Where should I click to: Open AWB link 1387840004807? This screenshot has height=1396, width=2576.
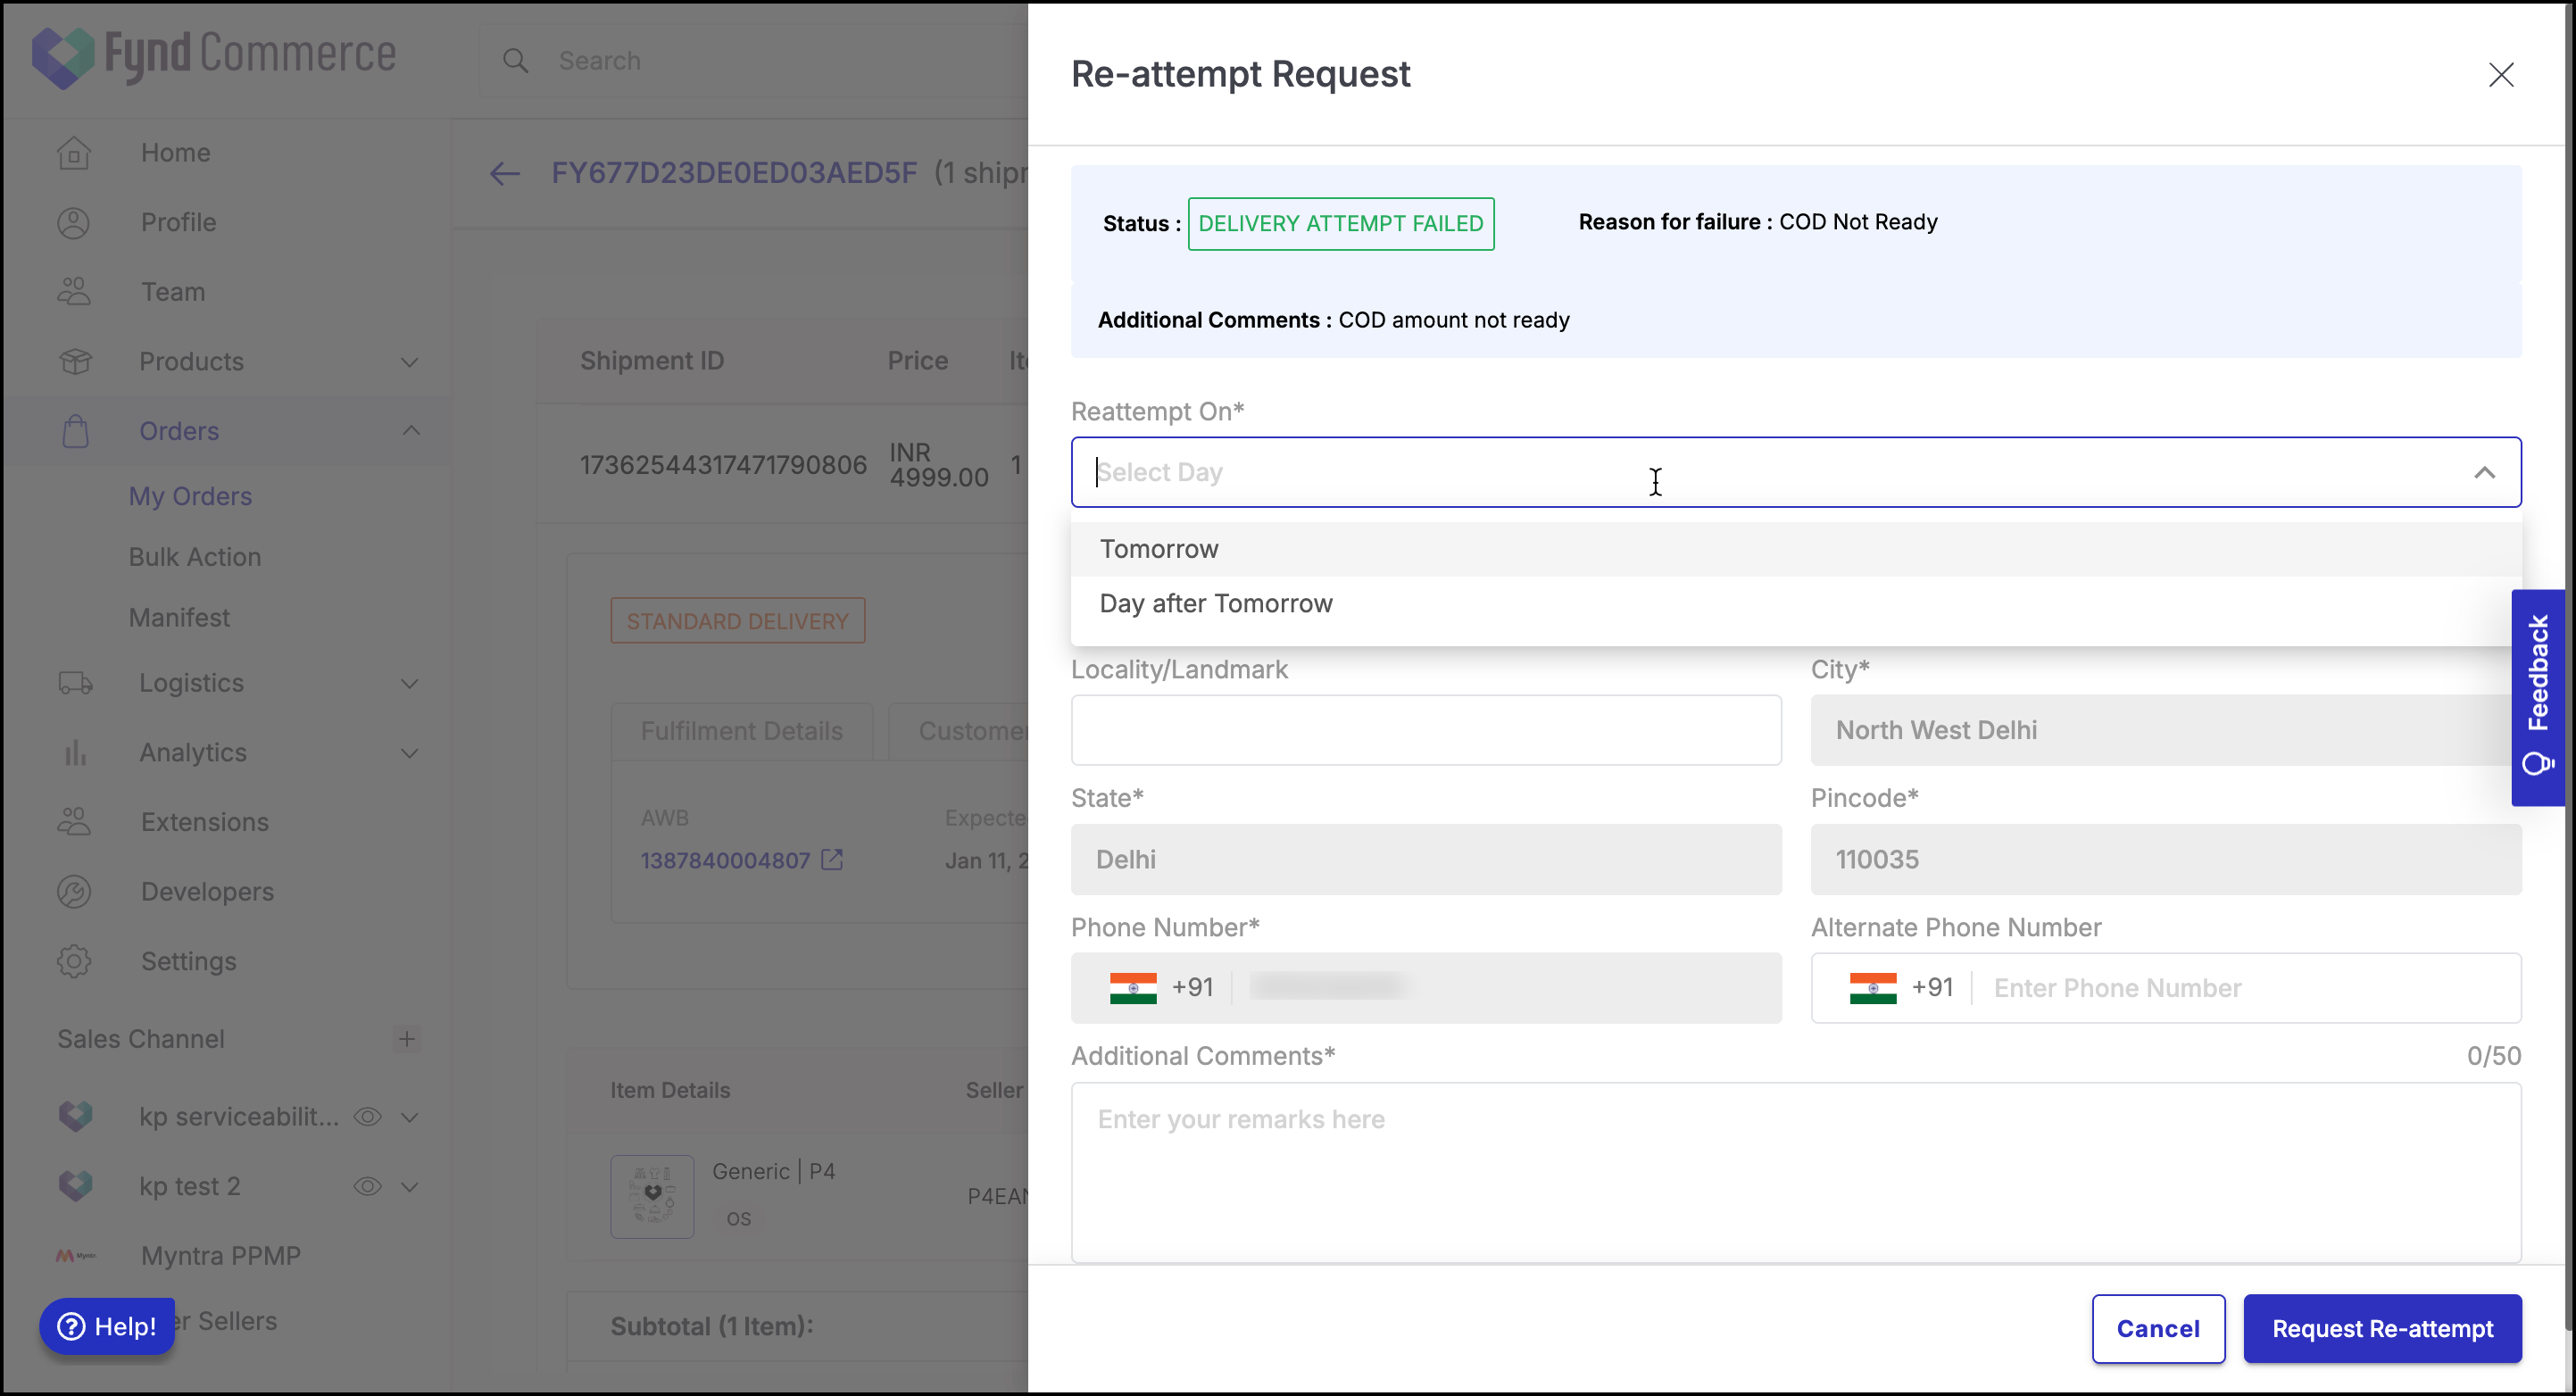(x=724, y=860)
